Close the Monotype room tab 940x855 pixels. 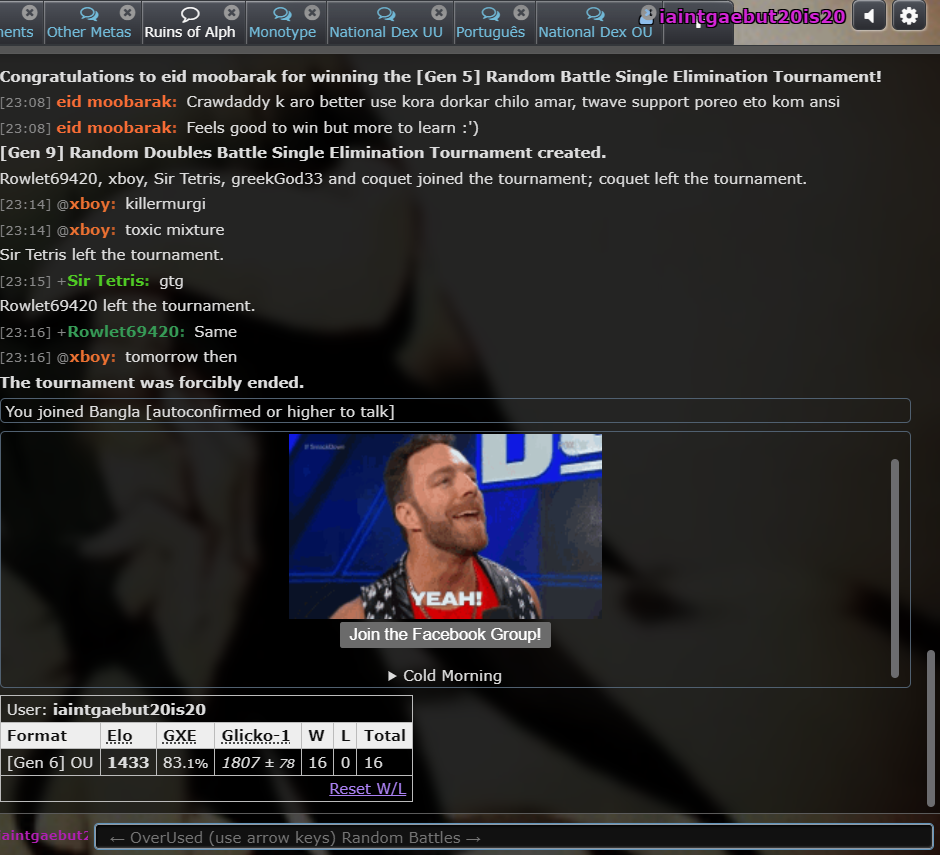click(x=312, y=12)
